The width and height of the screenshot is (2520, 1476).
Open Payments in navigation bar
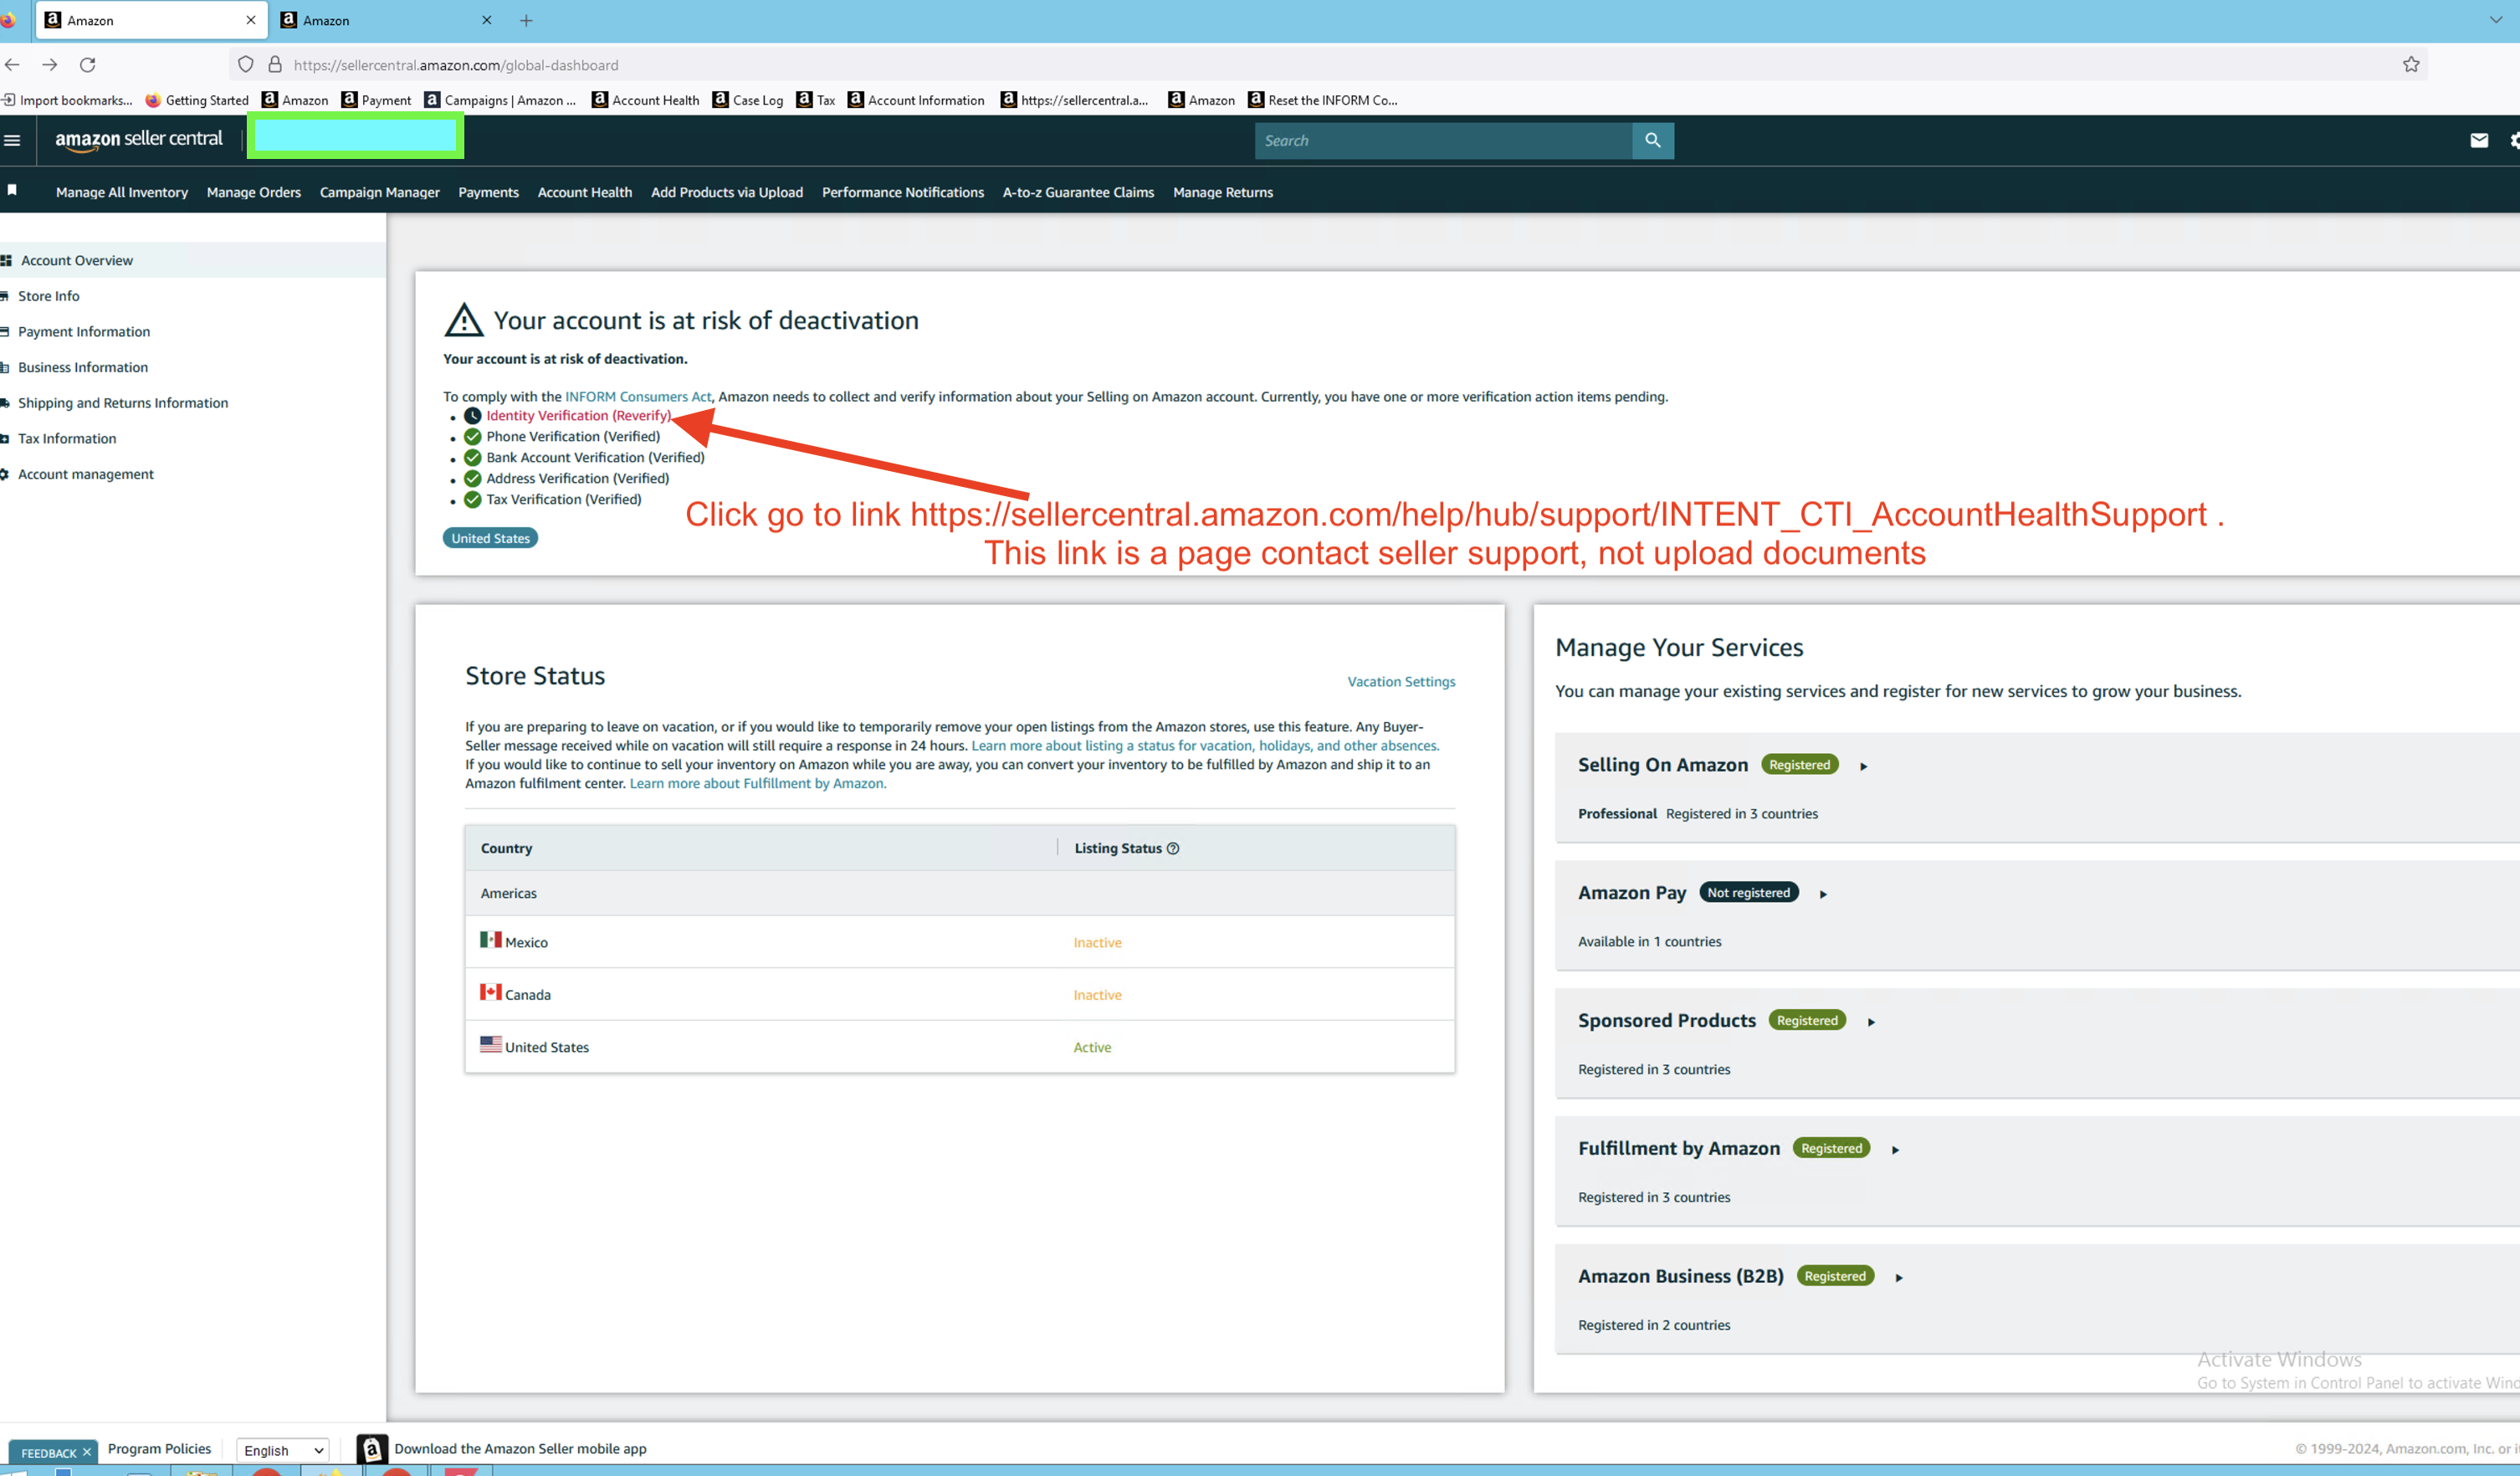pyautogui.click(x=489, y=192)
